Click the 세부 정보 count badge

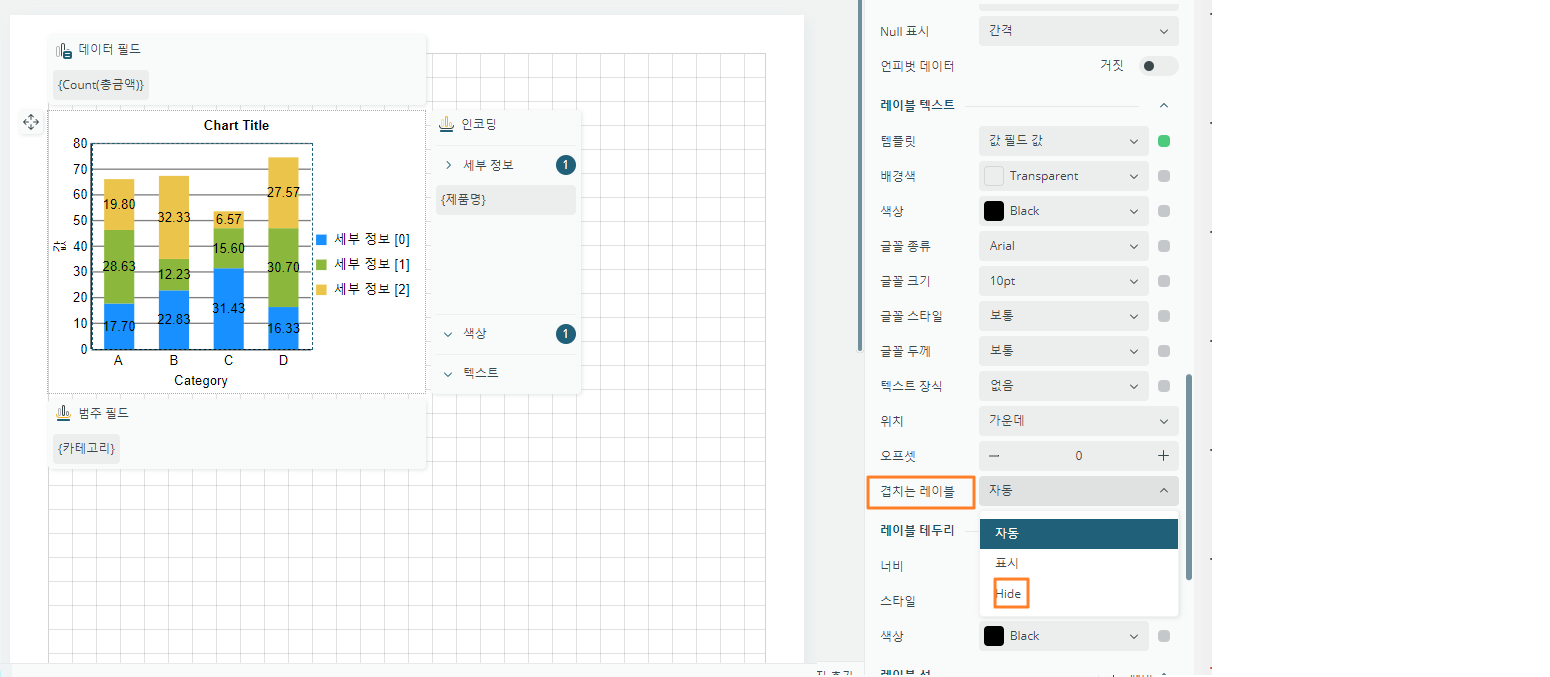[566, 165]
